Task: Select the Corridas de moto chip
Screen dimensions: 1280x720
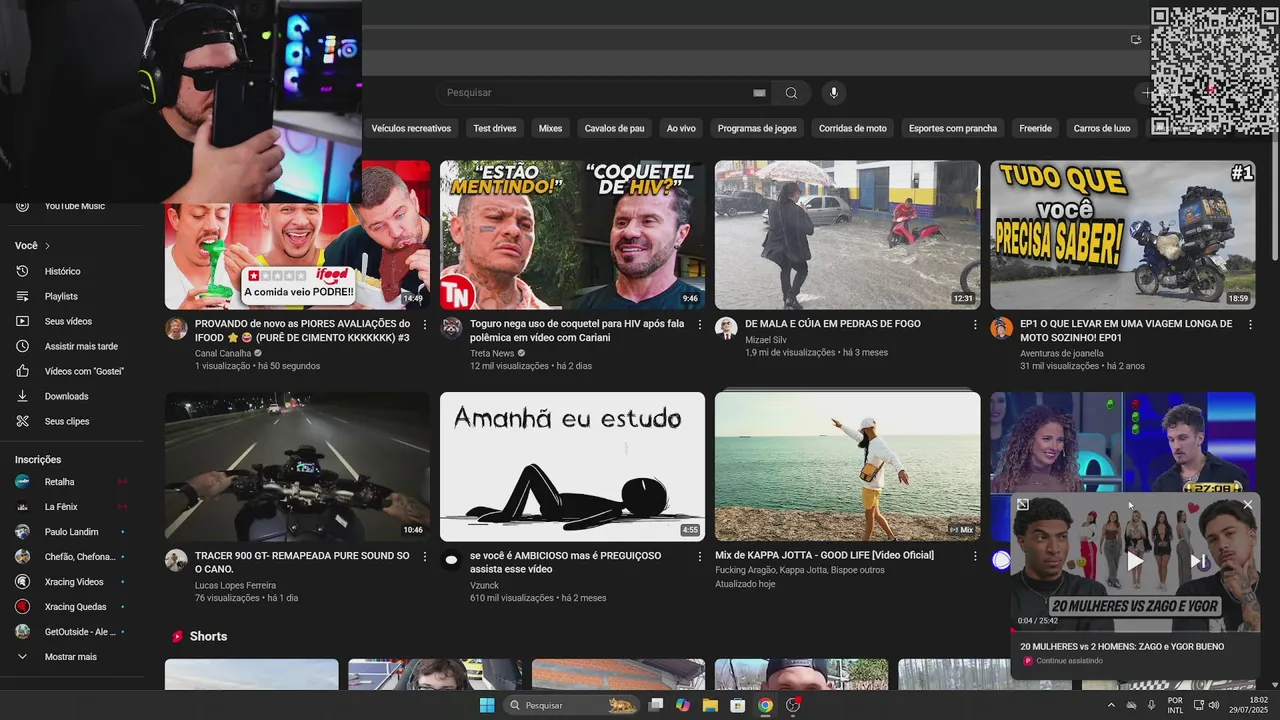Action: (853, 128)
